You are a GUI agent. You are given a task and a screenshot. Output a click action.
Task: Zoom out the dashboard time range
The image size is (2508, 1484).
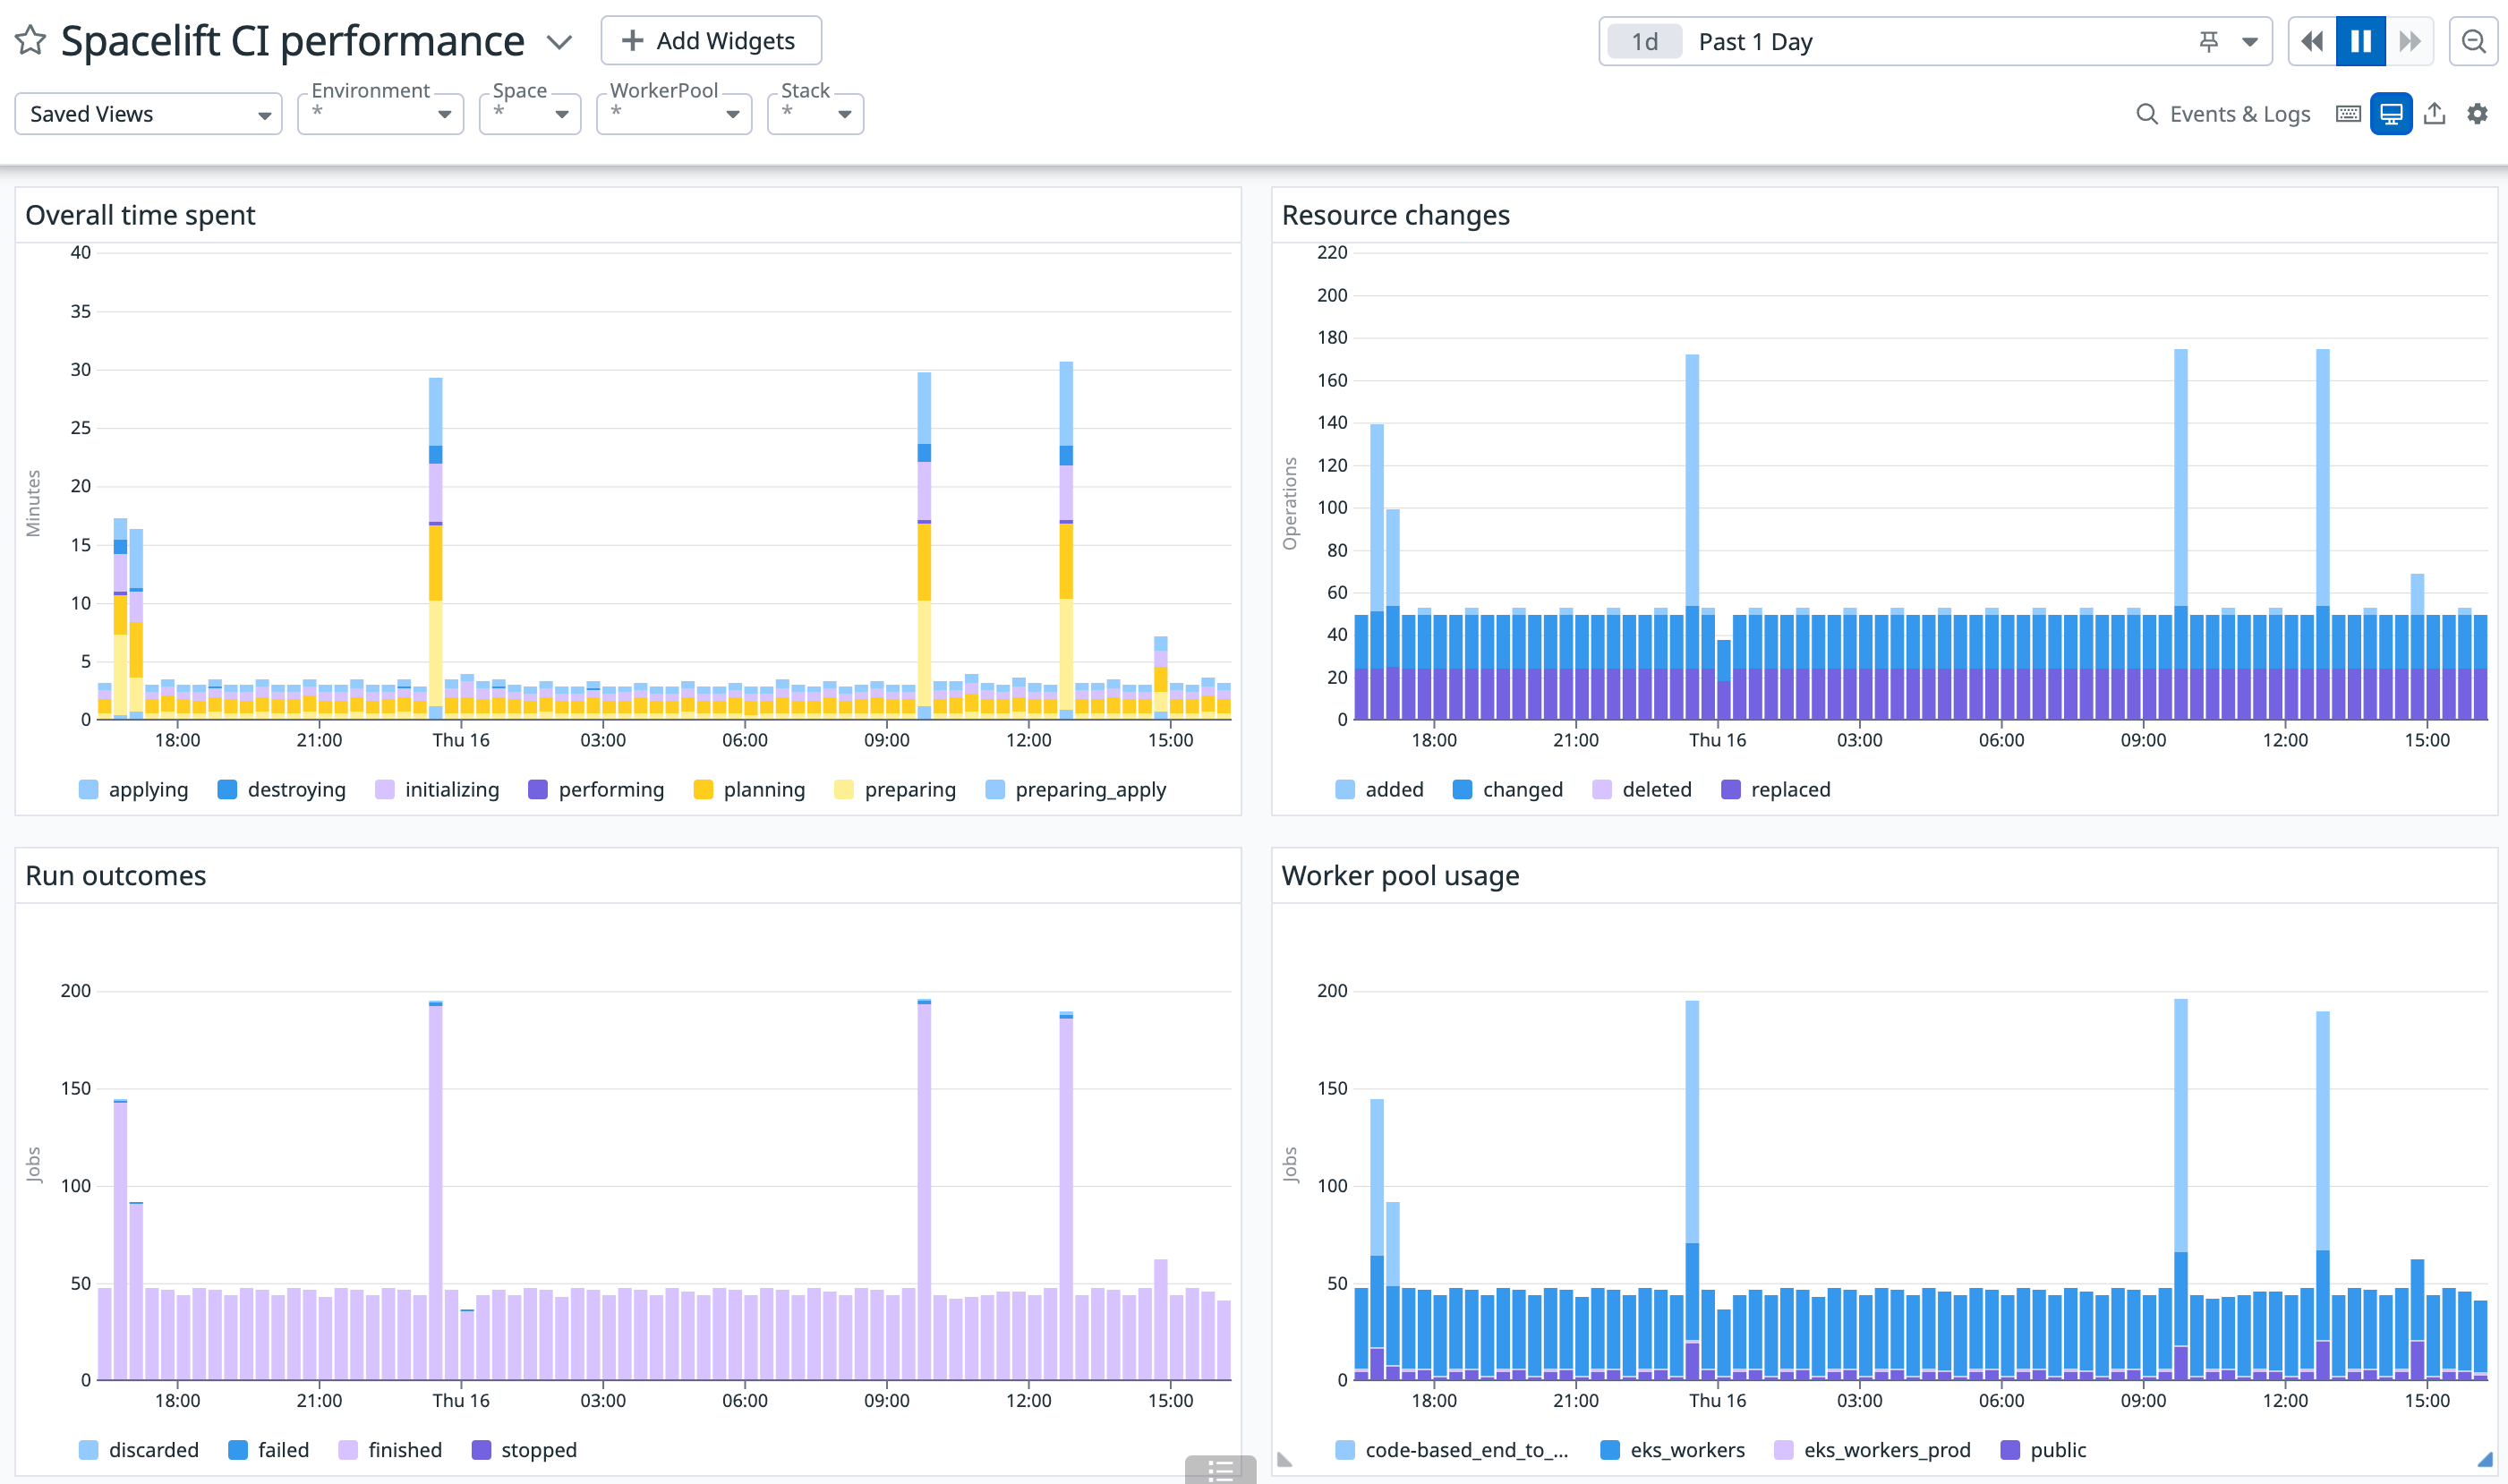(x=2474, y=41)
